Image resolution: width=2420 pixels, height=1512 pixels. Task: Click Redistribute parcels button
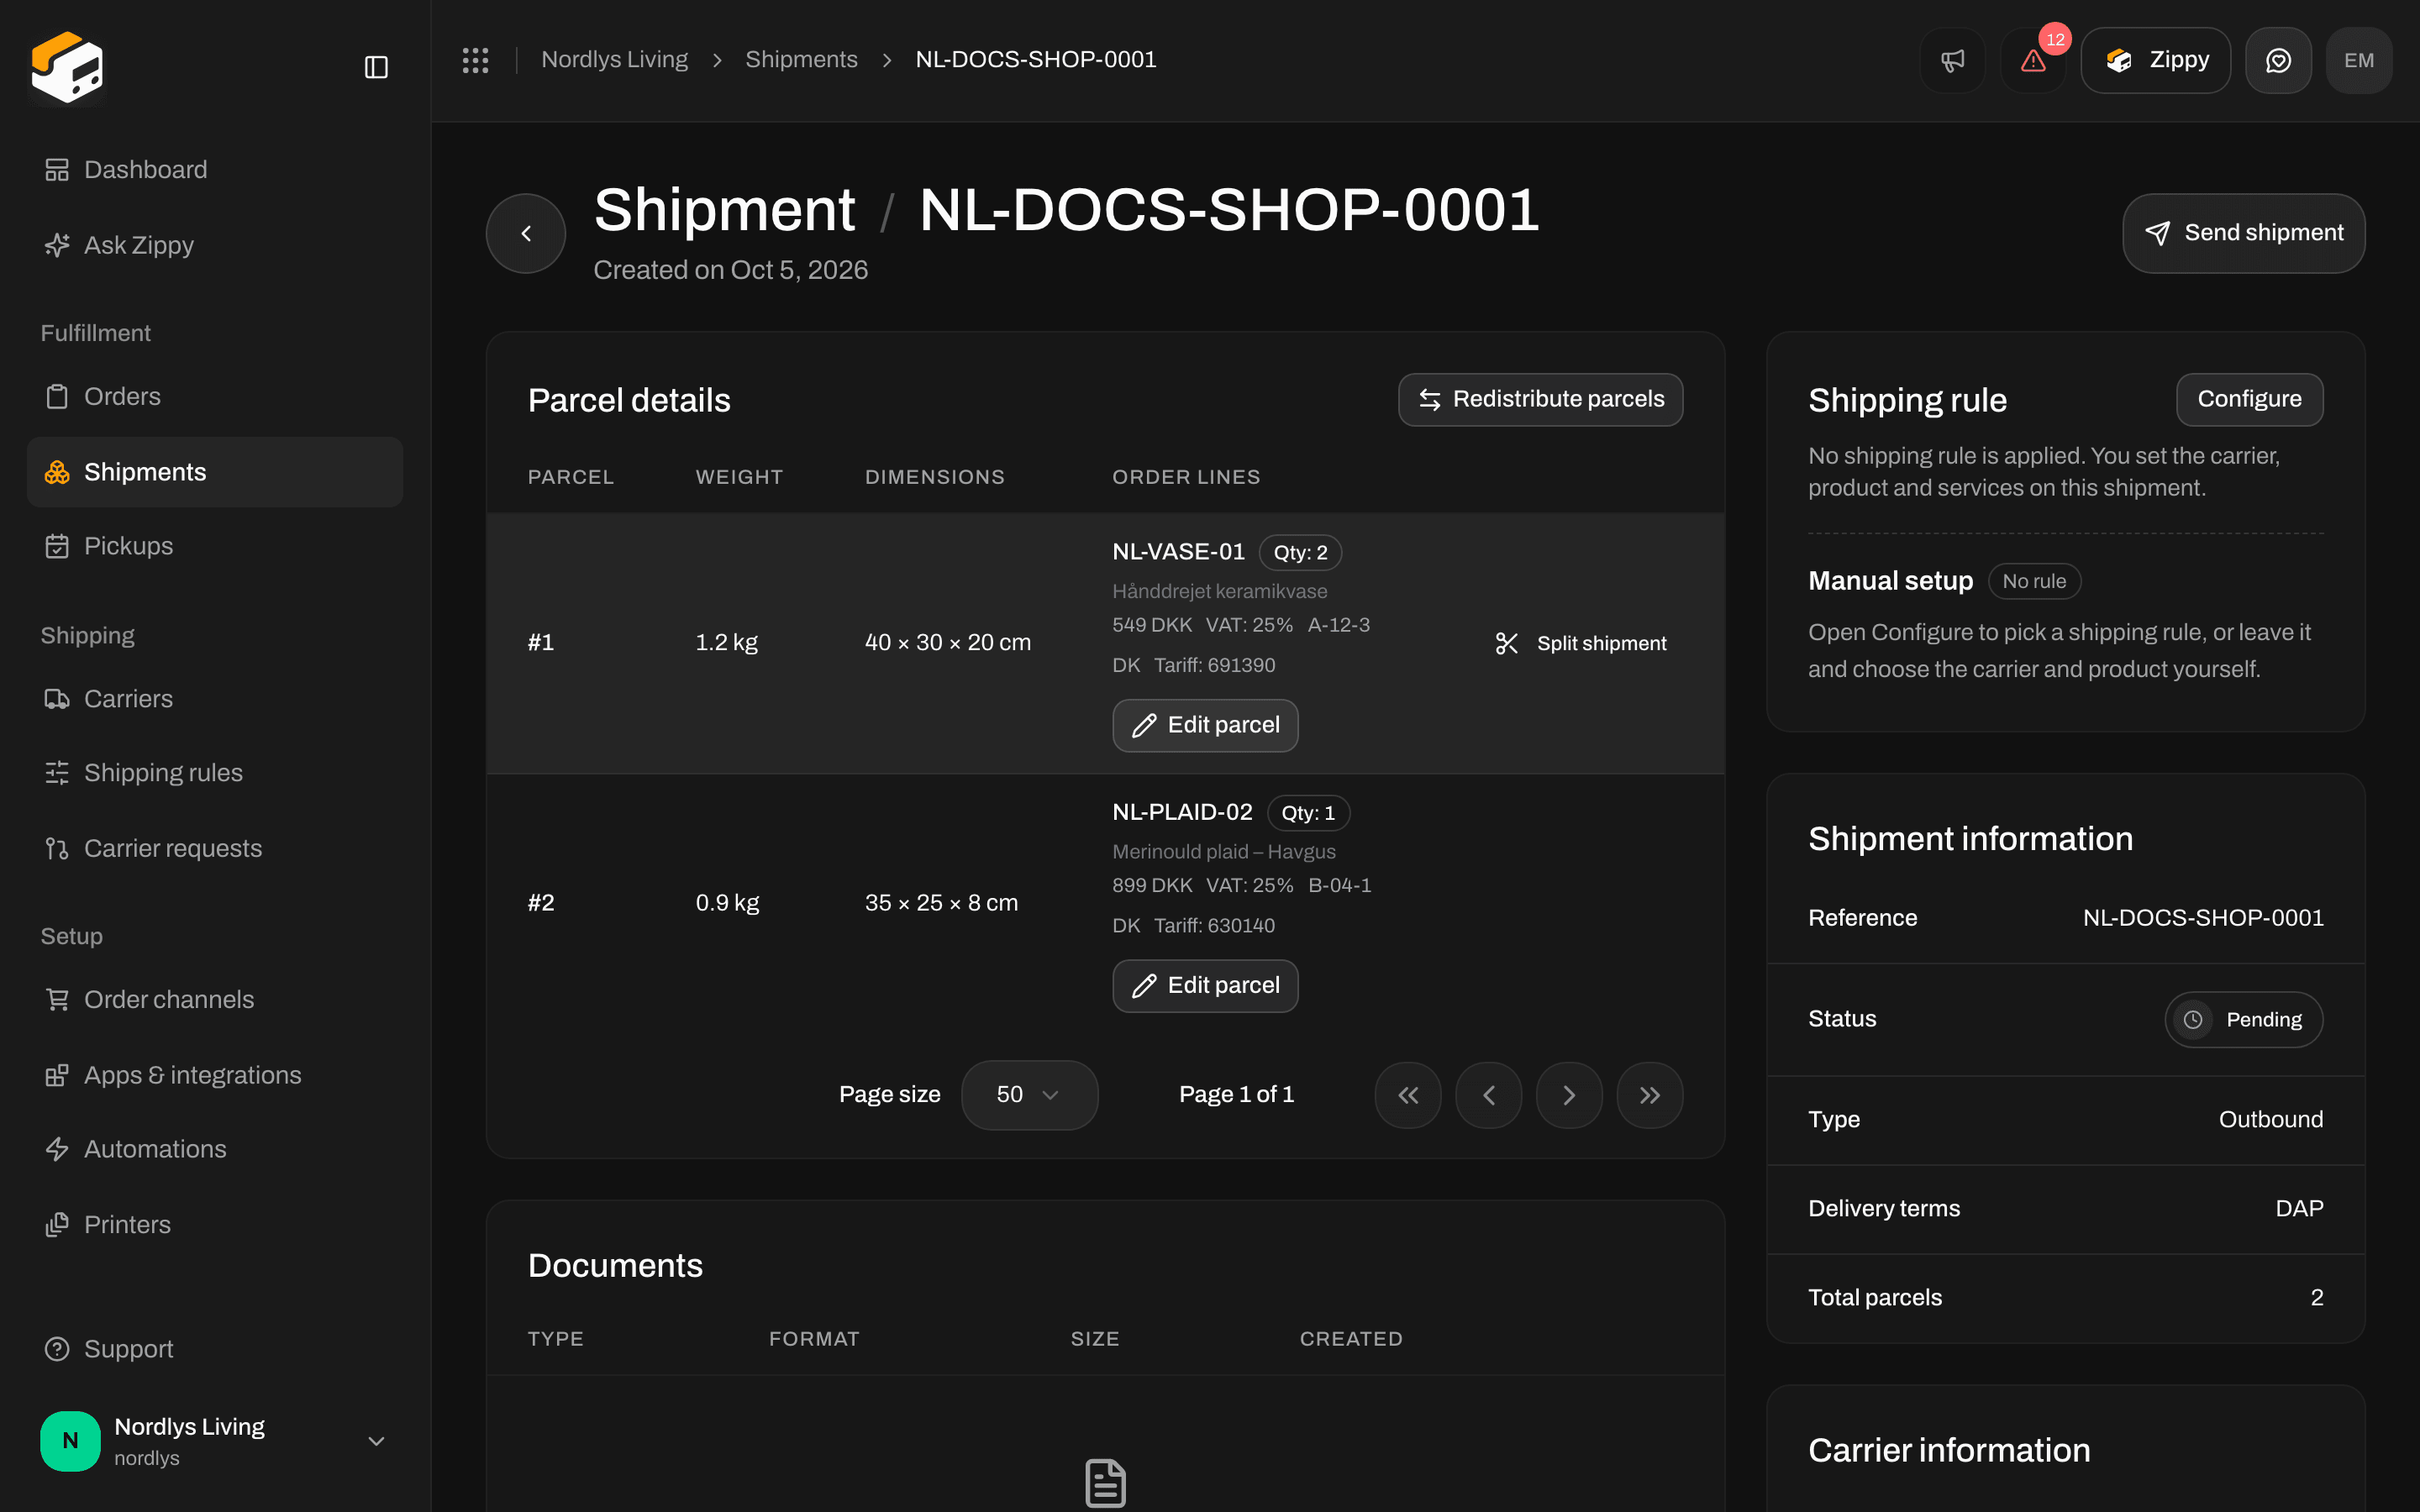1540,399
